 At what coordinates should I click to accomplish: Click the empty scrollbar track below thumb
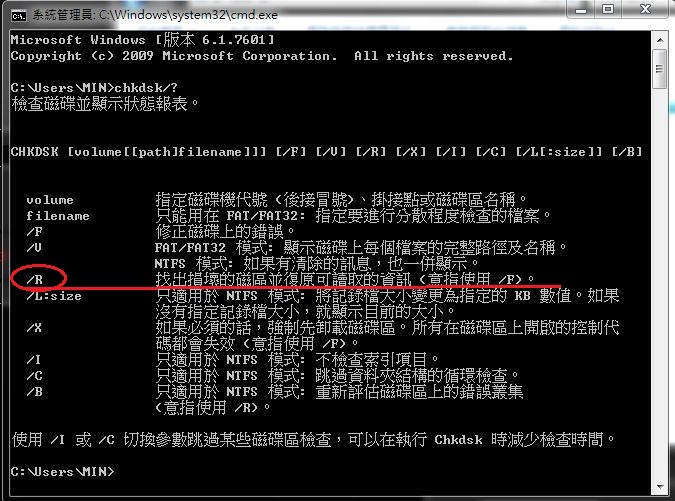pos(660,284)
